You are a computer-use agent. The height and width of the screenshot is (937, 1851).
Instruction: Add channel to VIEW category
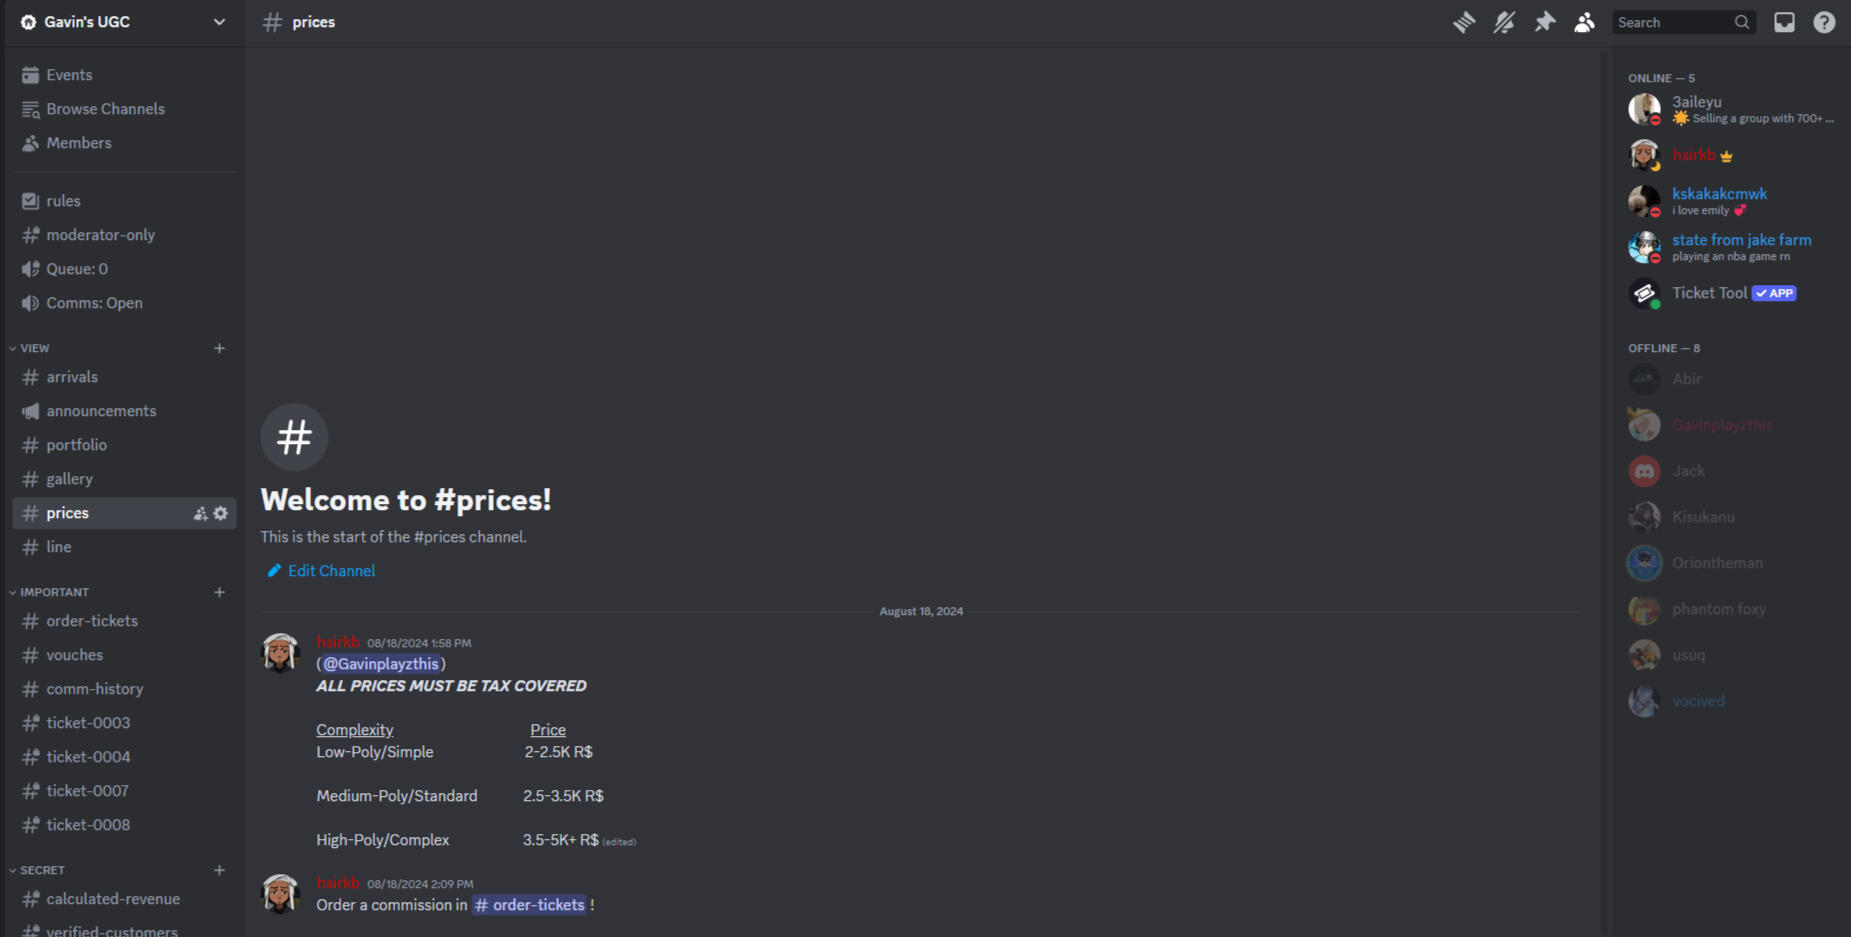(x=219, y=348)
